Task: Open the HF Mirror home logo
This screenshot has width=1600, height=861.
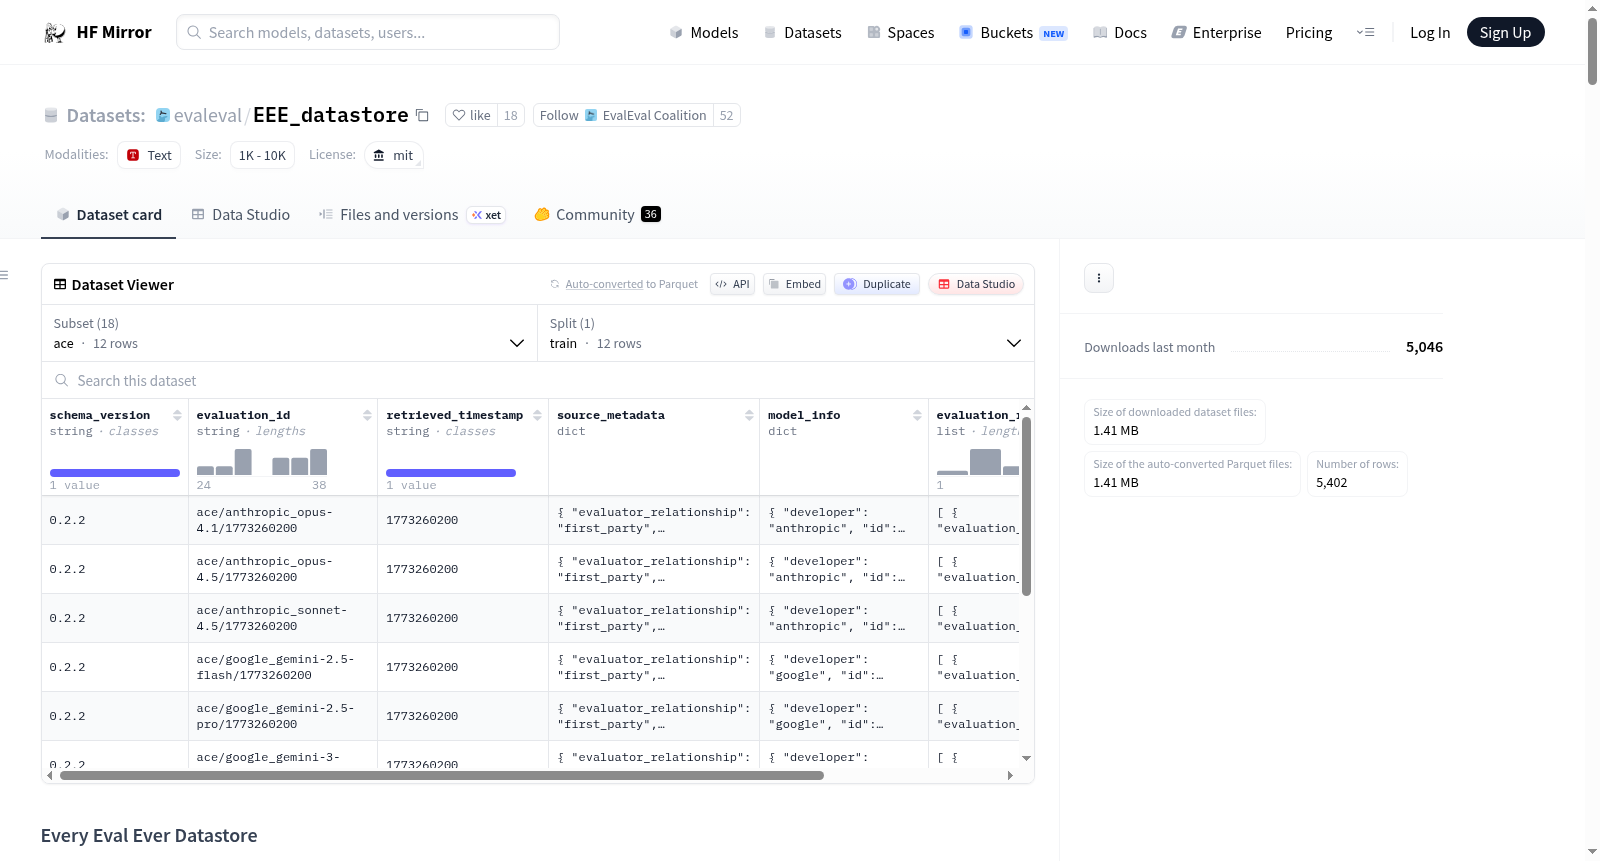Action: click(98, 32)
